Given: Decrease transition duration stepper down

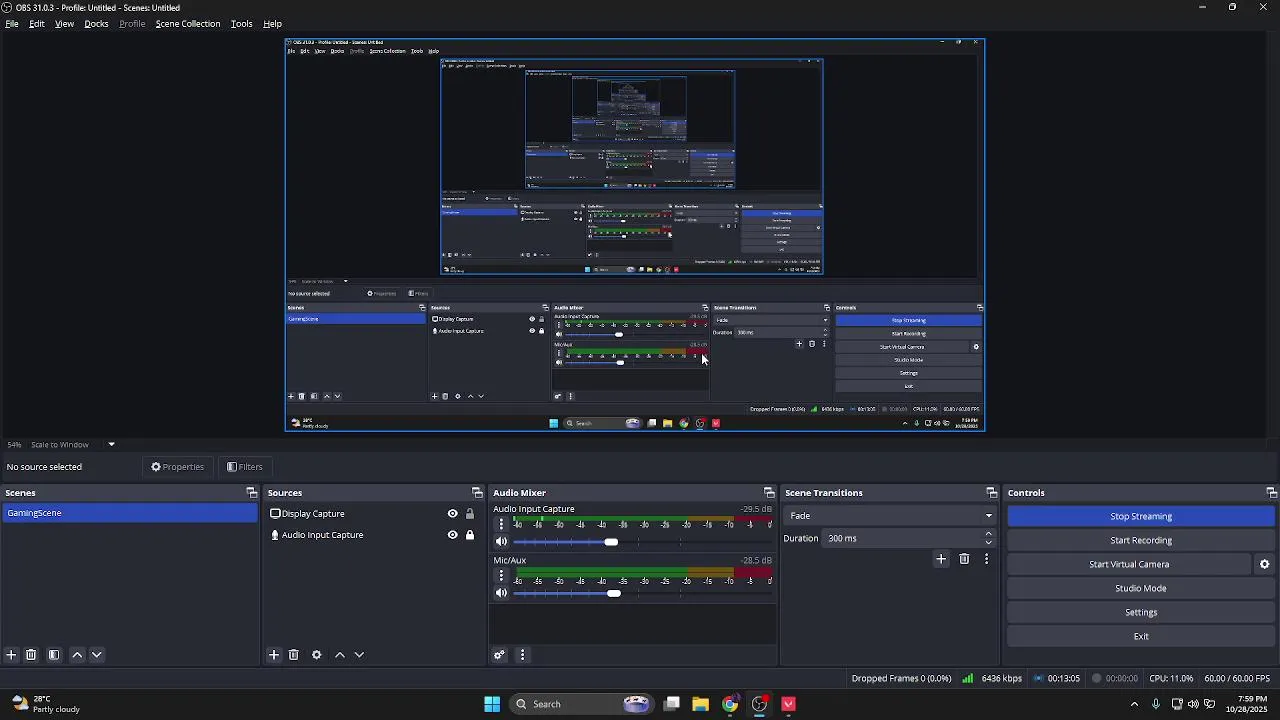Looking at the screenshot, I should click(989, 543).
